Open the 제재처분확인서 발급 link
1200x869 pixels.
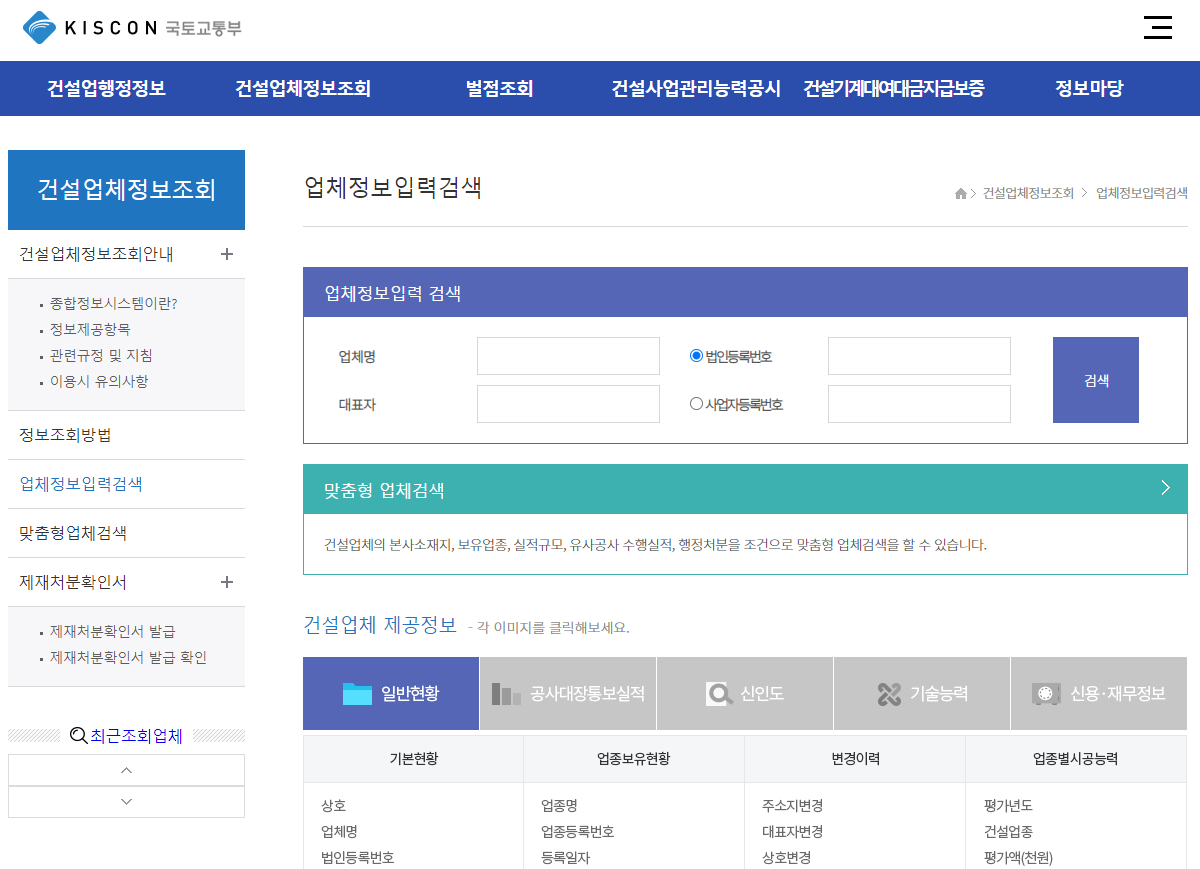tap(113, 631)
